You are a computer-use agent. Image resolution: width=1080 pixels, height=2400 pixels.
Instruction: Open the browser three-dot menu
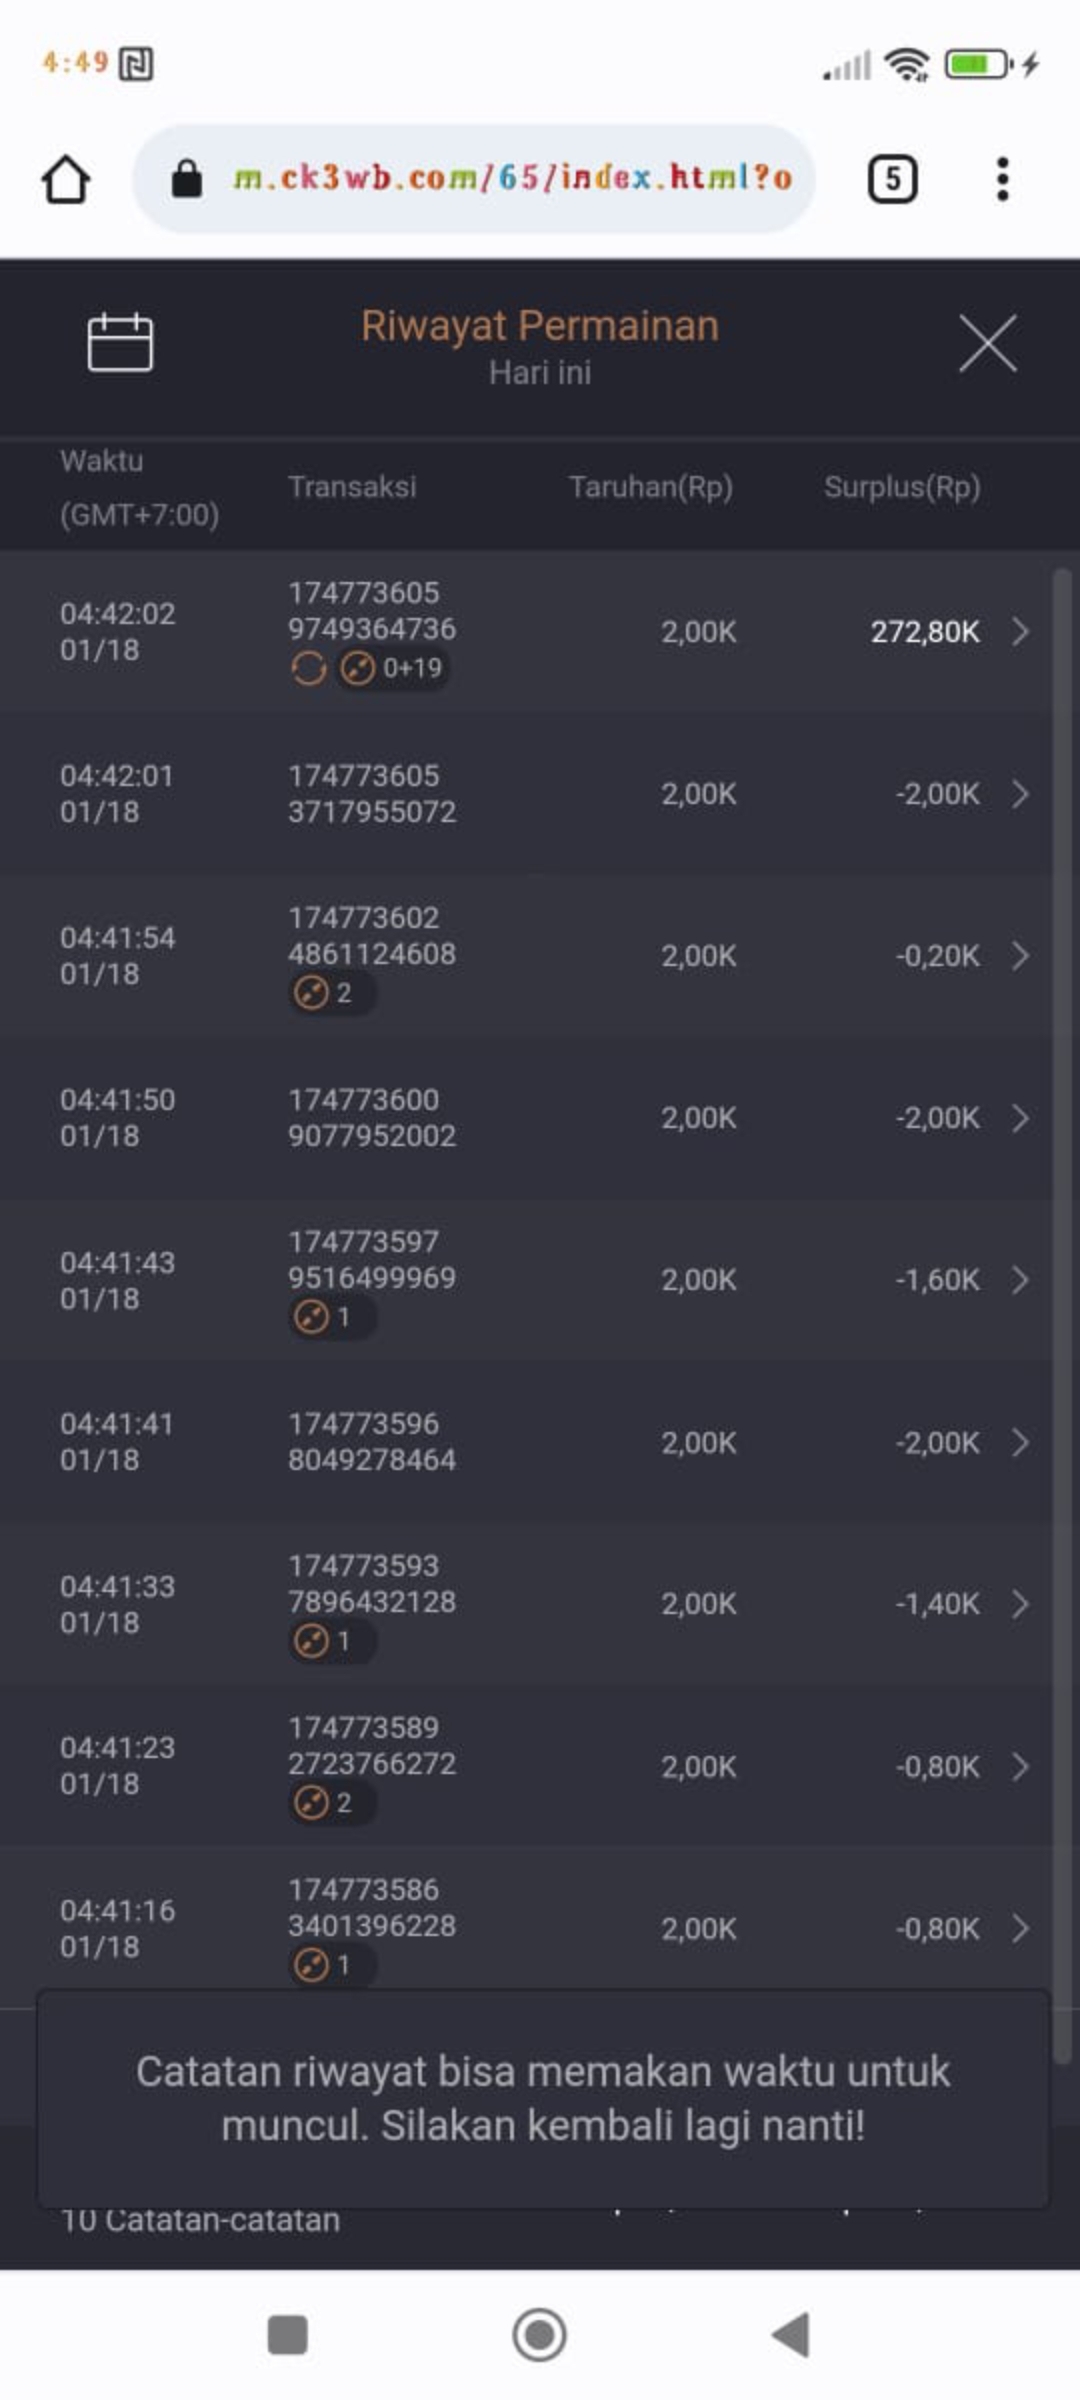click(x=1002, y=180)
